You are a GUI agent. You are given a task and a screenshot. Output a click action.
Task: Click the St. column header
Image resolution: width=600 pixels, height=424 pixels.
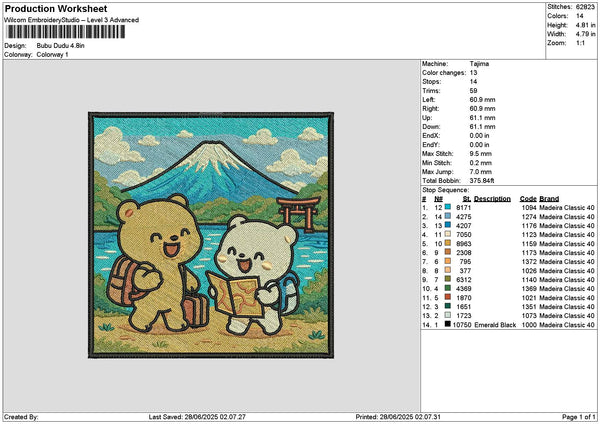coord(466,199)
